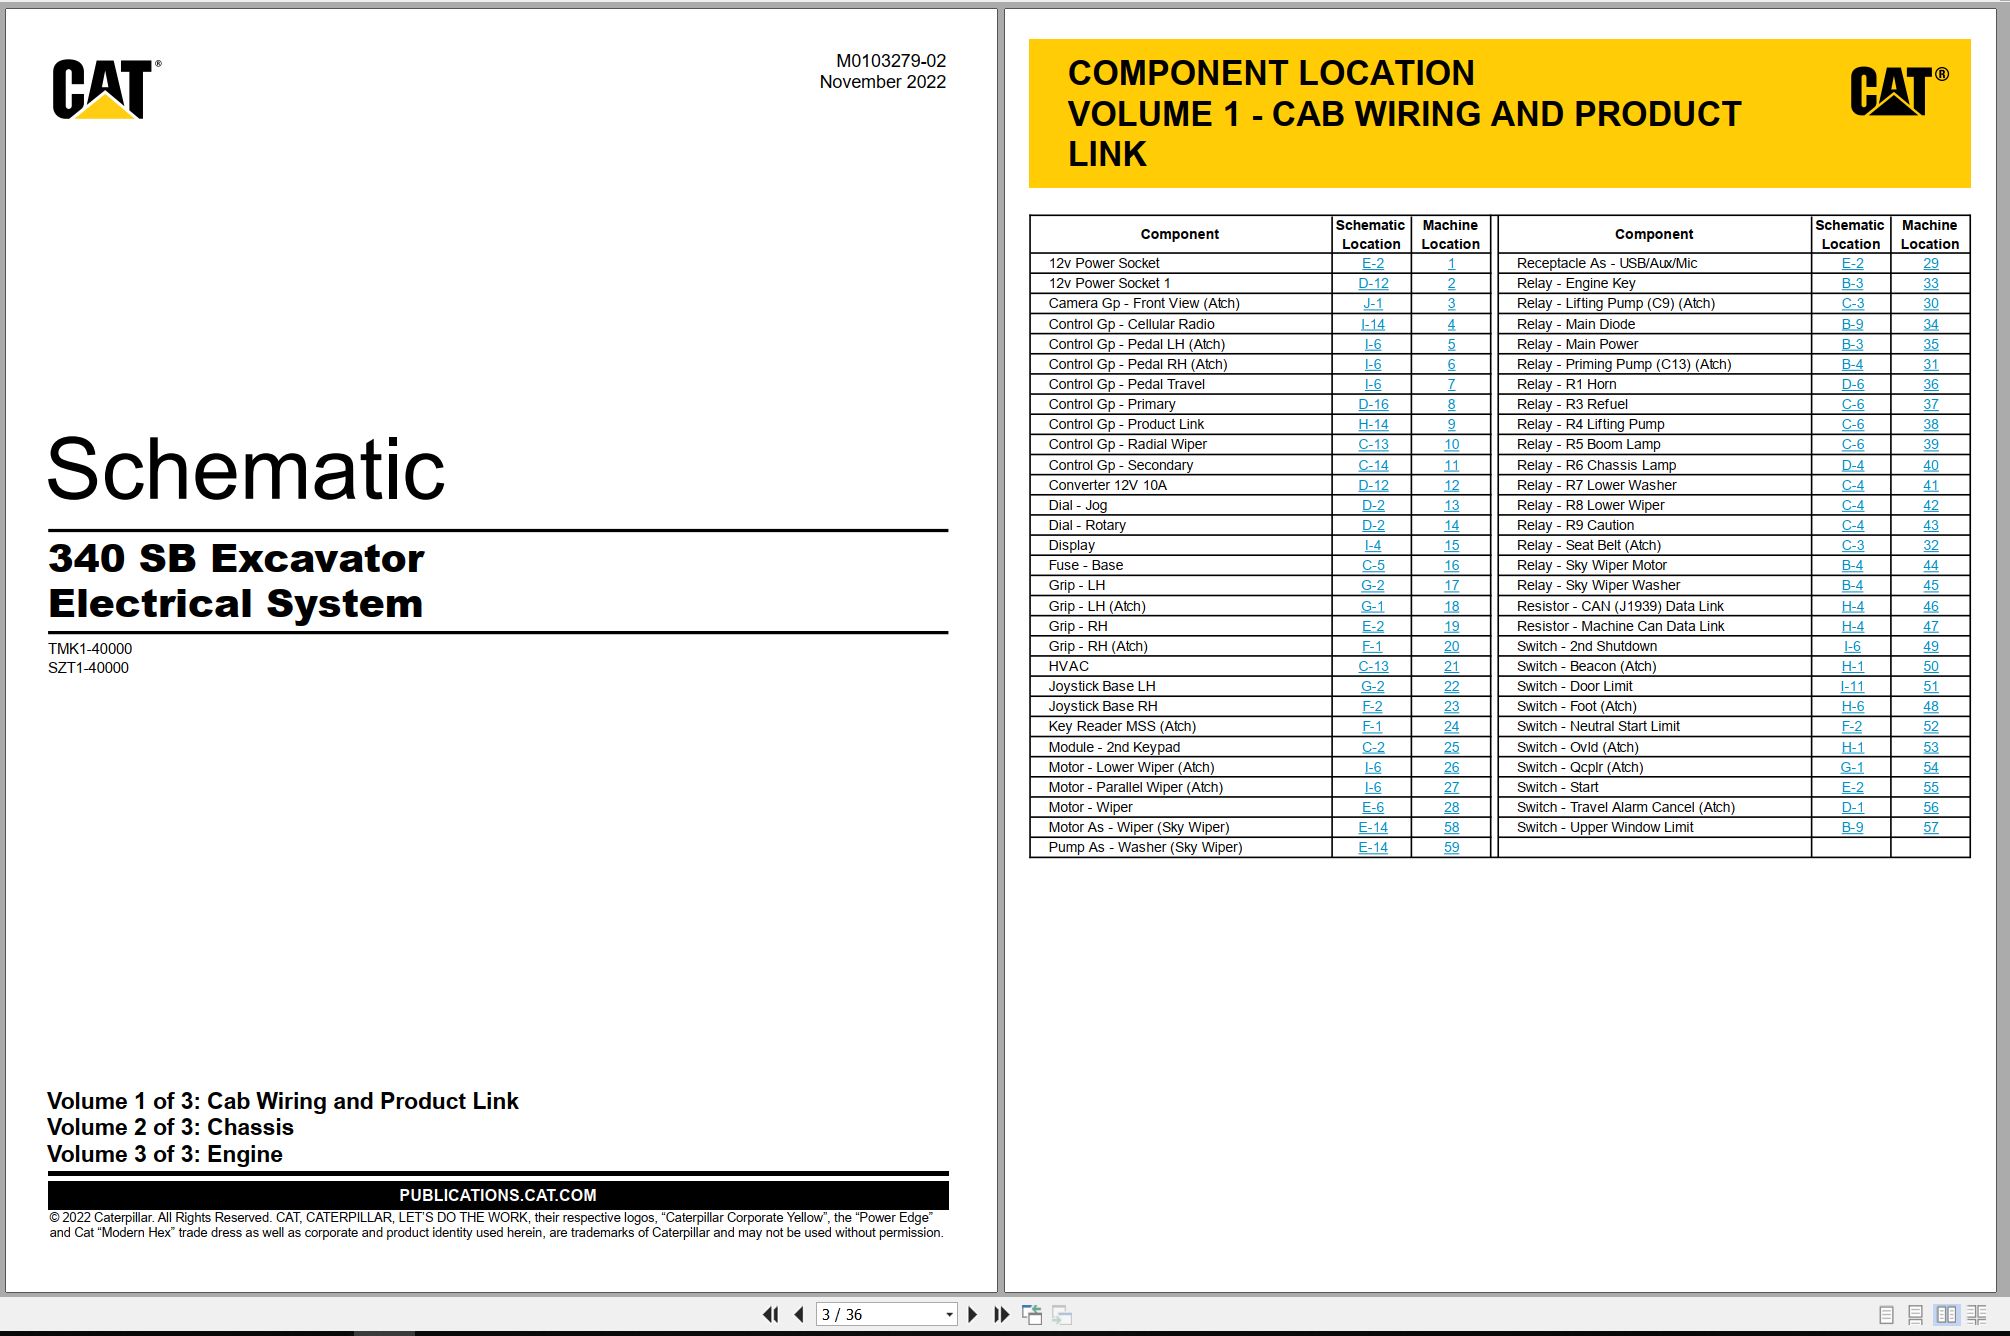Open schematic location I-11 for Switch Door Limit

click(x=1852, y=686)
